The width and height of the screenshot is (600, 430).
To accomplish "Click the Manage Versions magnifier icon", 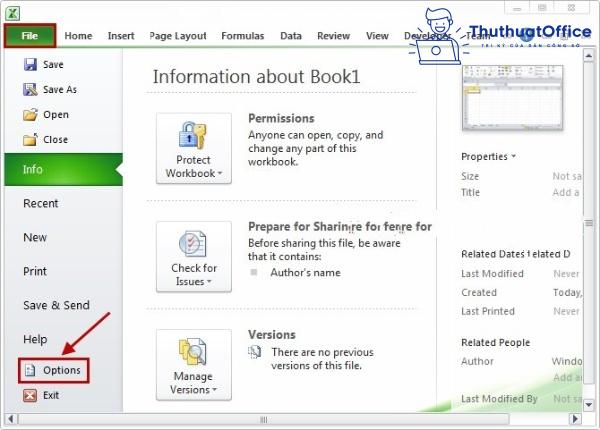I will tap(192, 352).
